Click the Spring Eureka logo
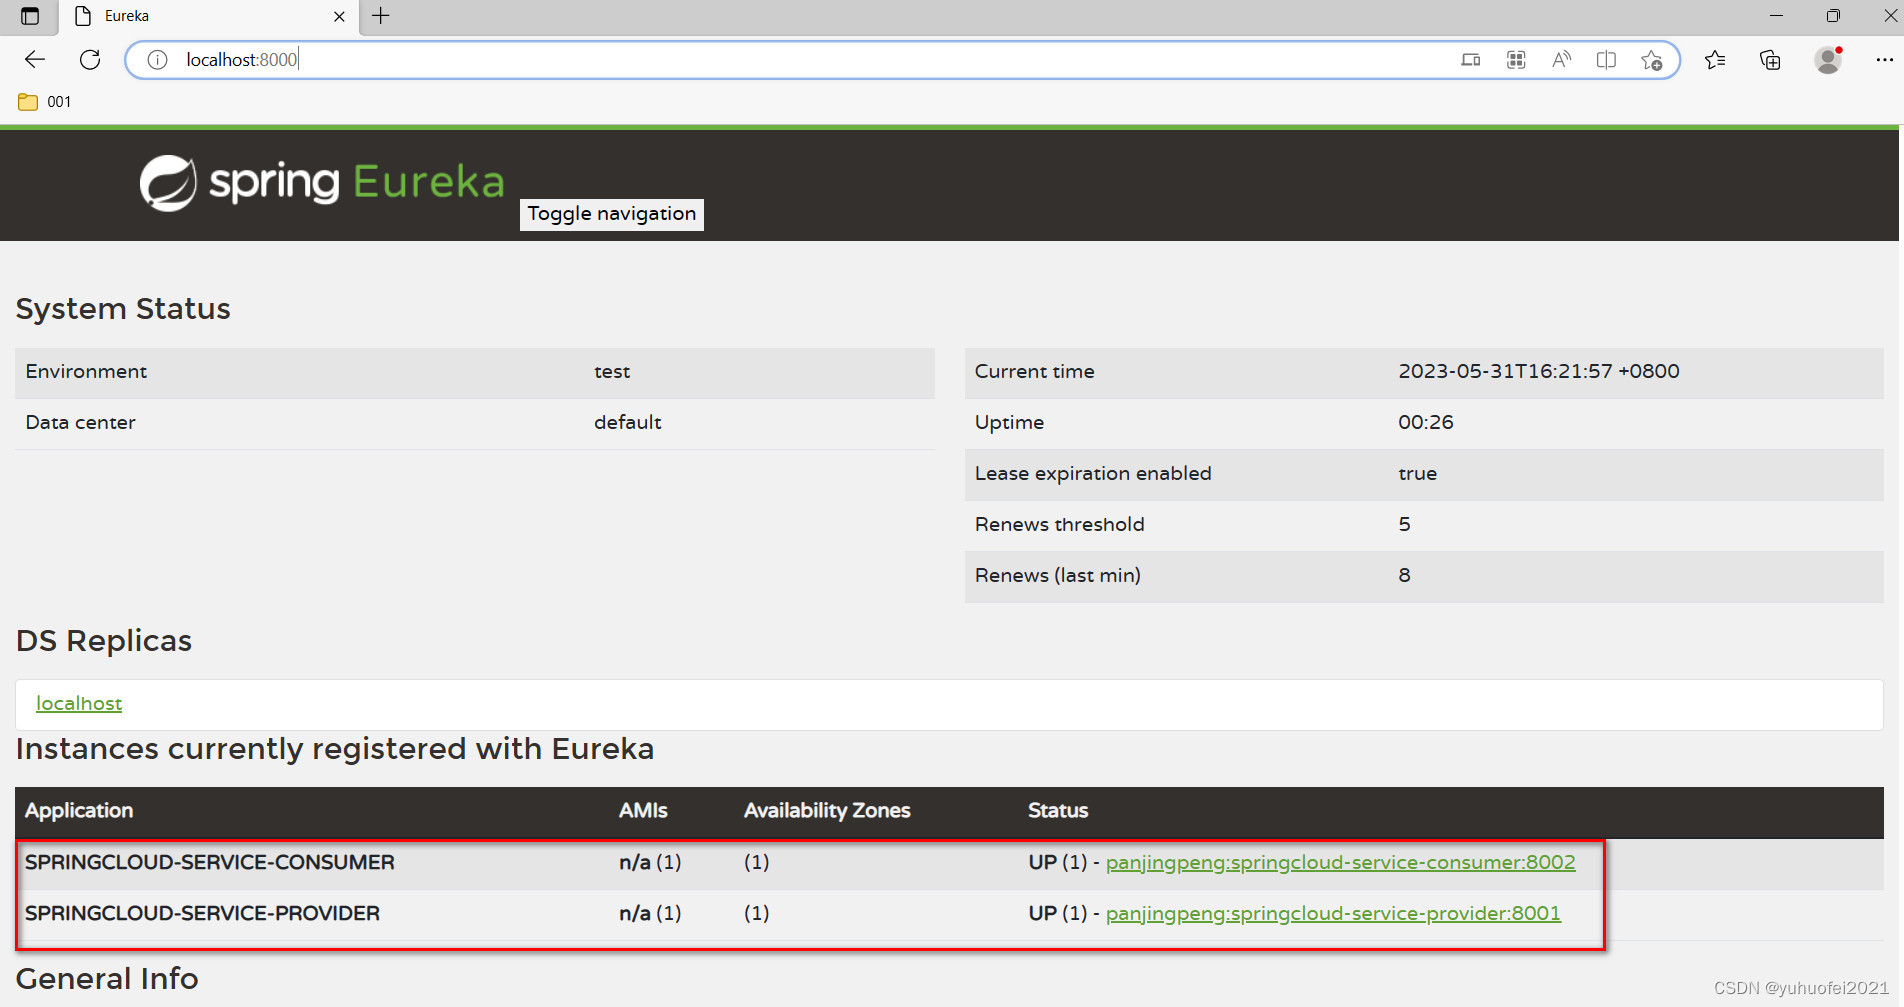Screen dimensions: 1904x1007 click(322, 183)
